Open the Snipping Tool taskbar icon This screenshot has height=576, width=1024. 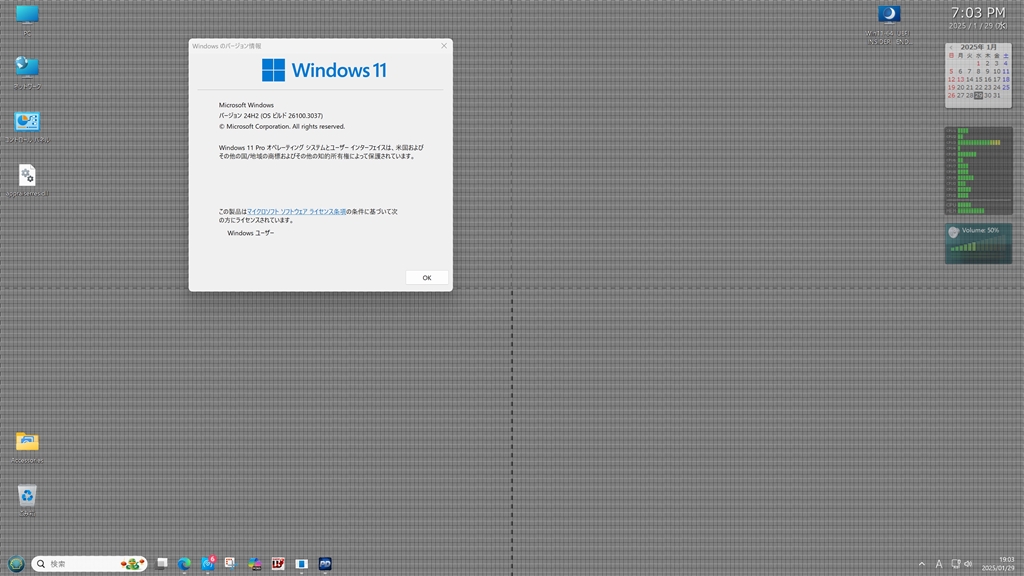(231, 564)
